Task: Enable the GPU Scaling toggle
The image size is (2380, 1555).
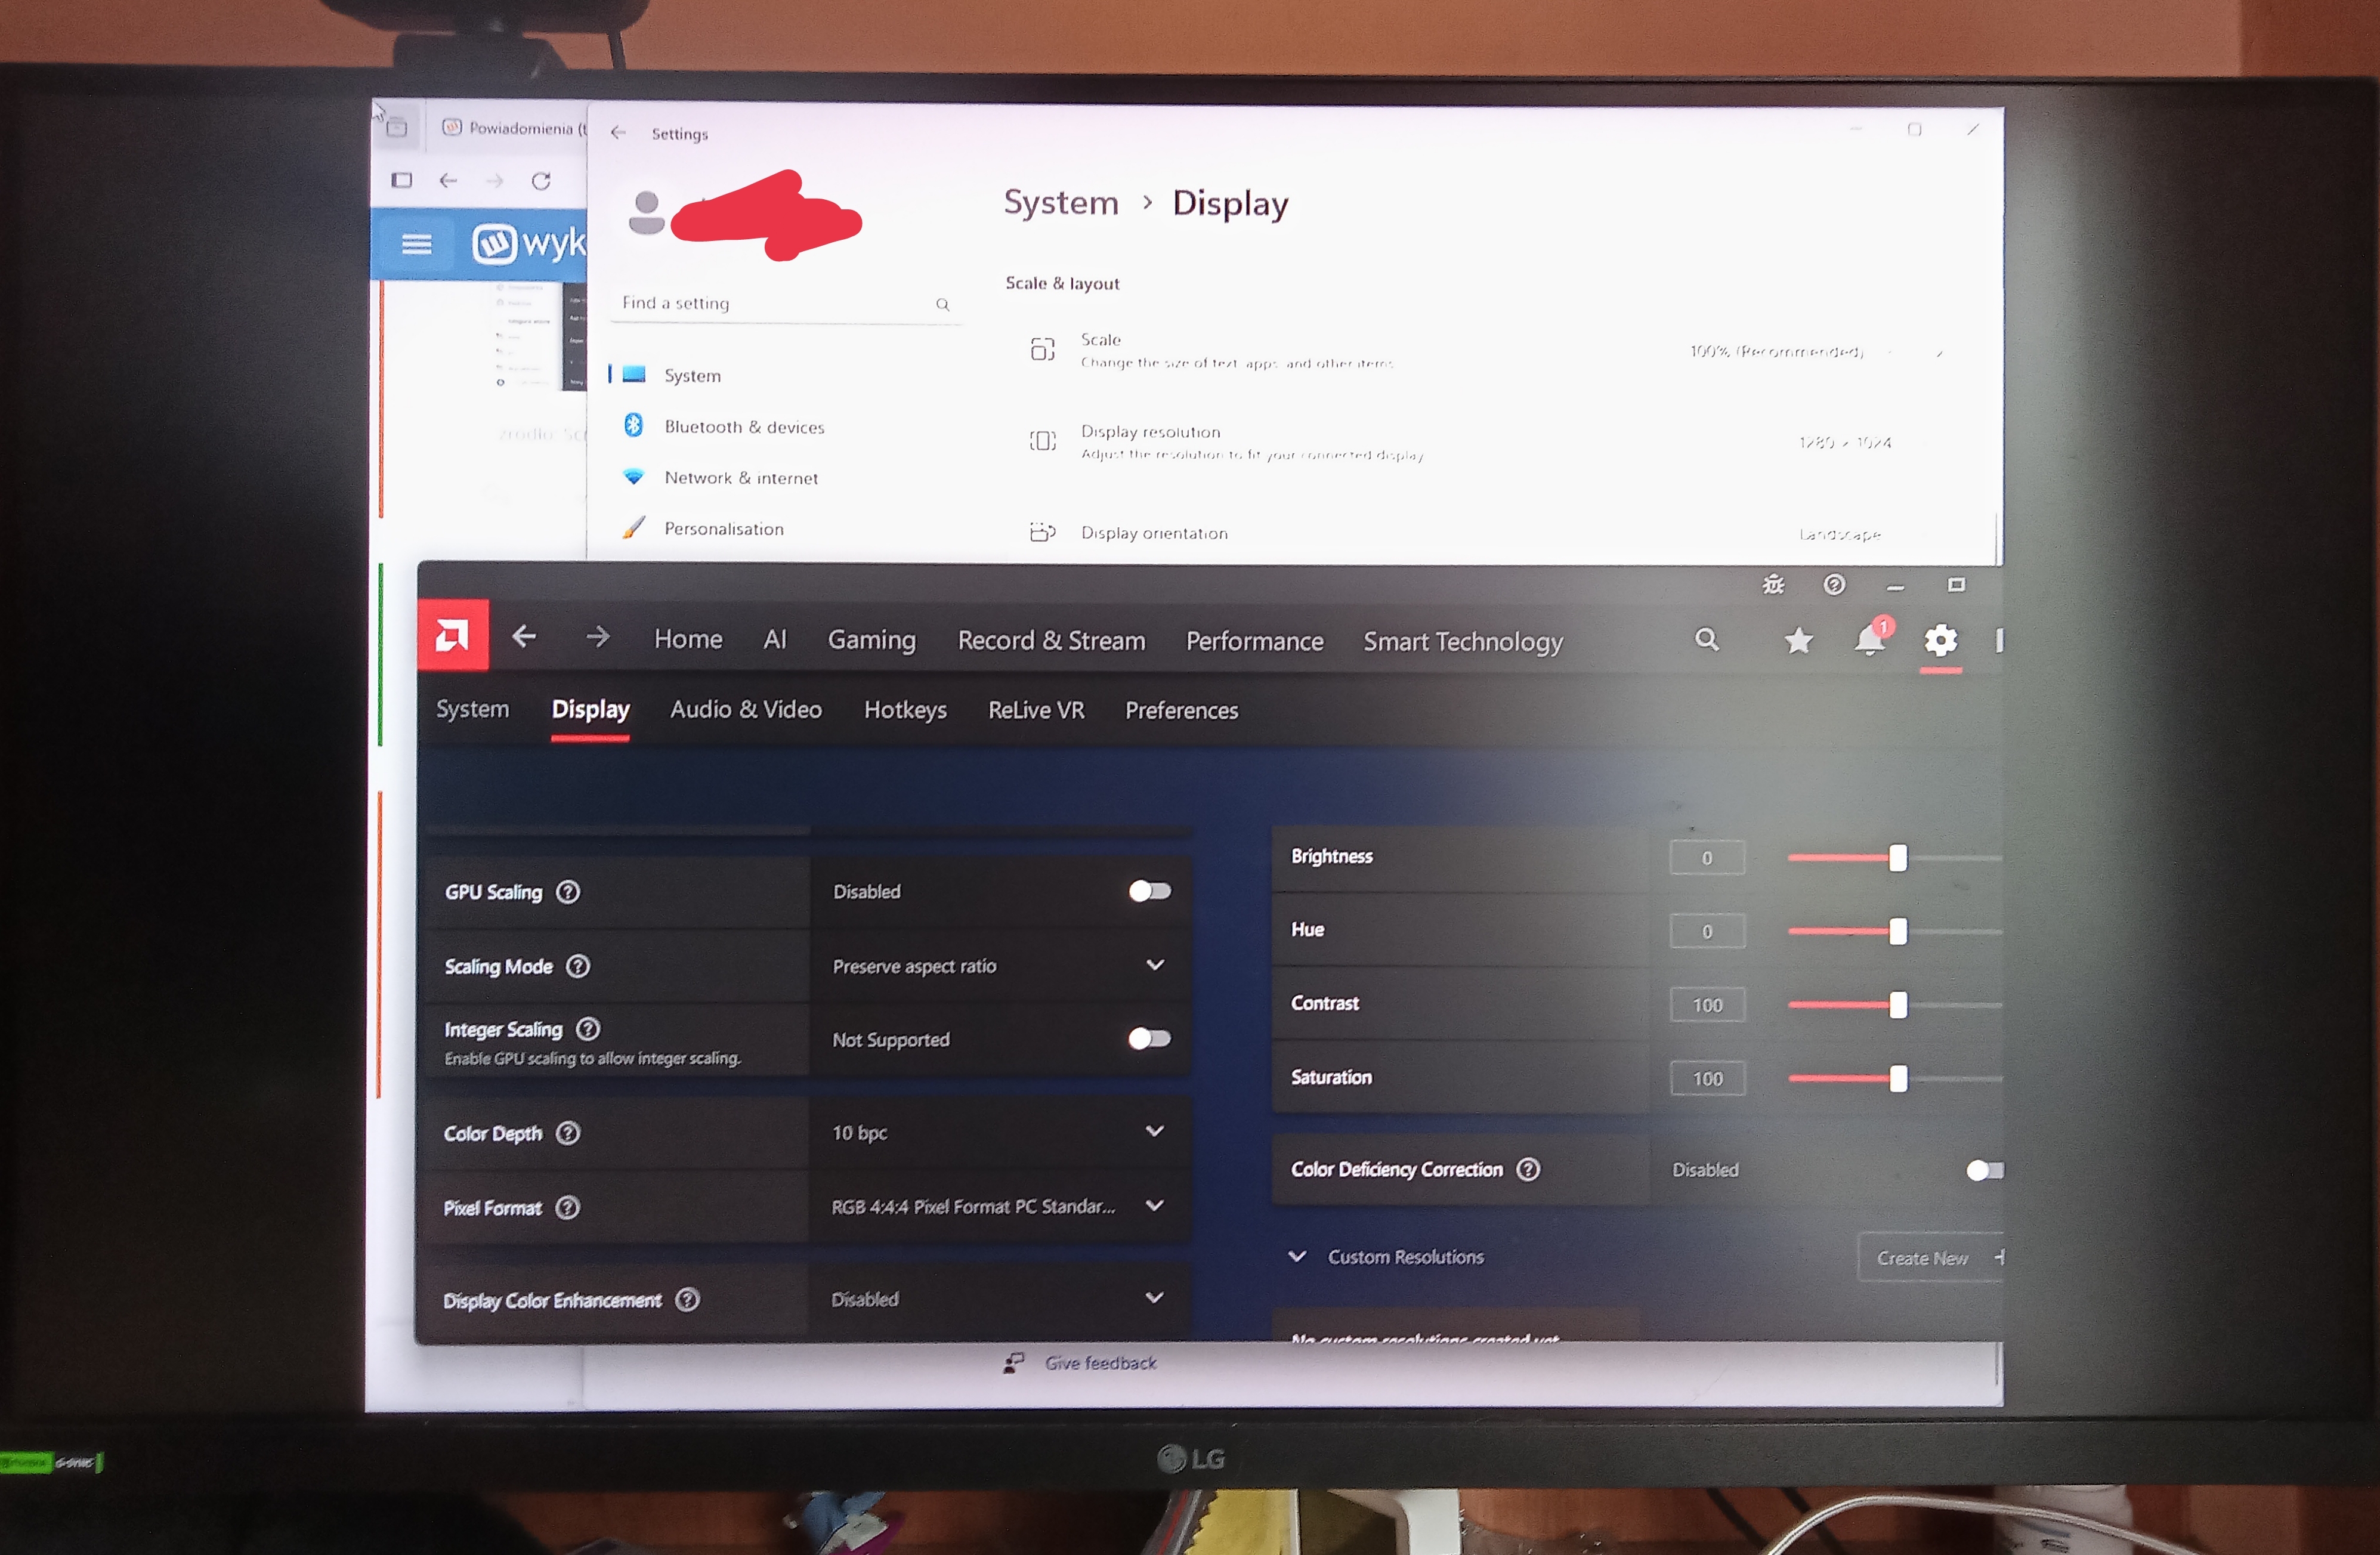Action: pyautogui.click(x=1149, y=891)
